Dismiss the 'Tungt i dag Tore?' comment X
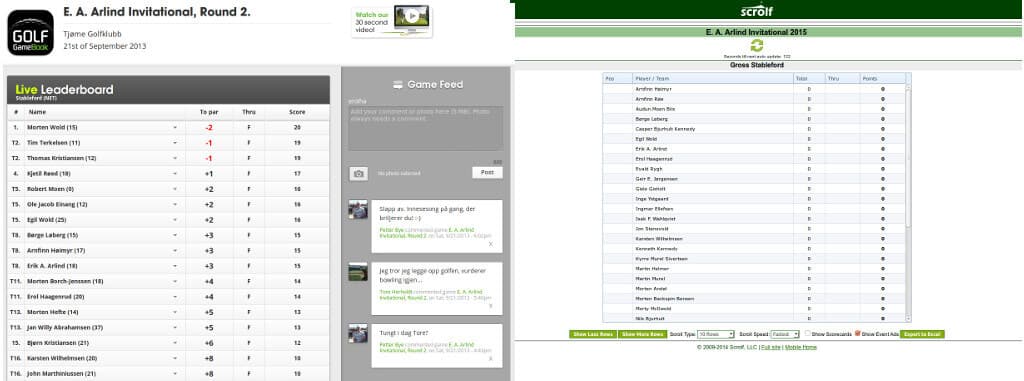The image size is (1024, 381). coord(491,359)
